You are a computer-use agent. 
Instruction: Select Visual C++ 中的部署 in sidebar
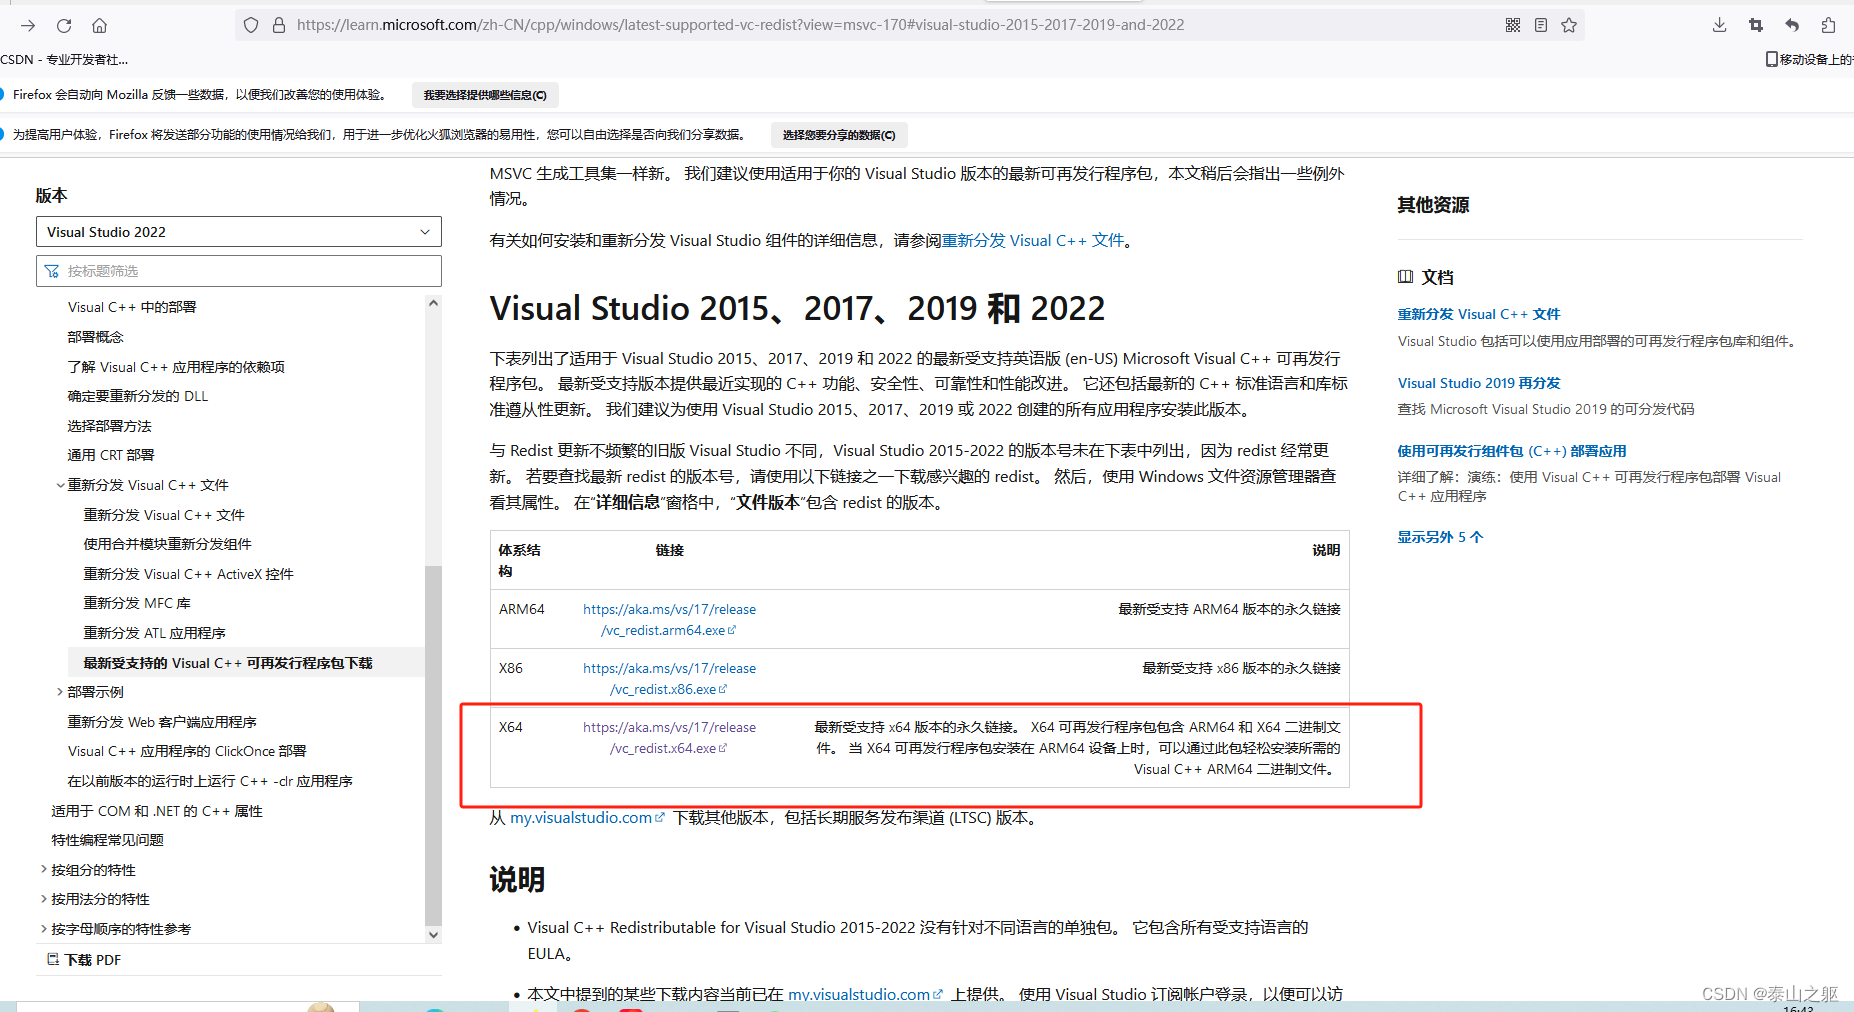coord(132,307)
